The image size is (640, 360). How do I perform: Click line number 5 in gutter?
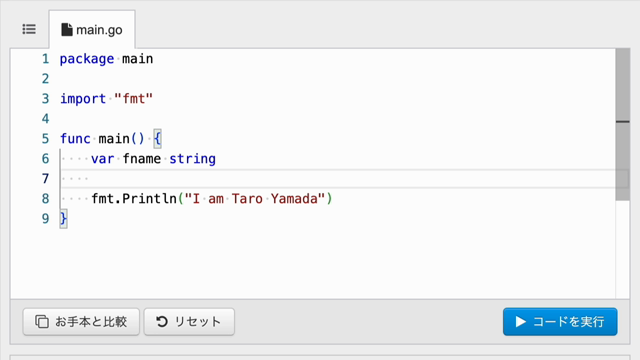click(x=45, y=139)
